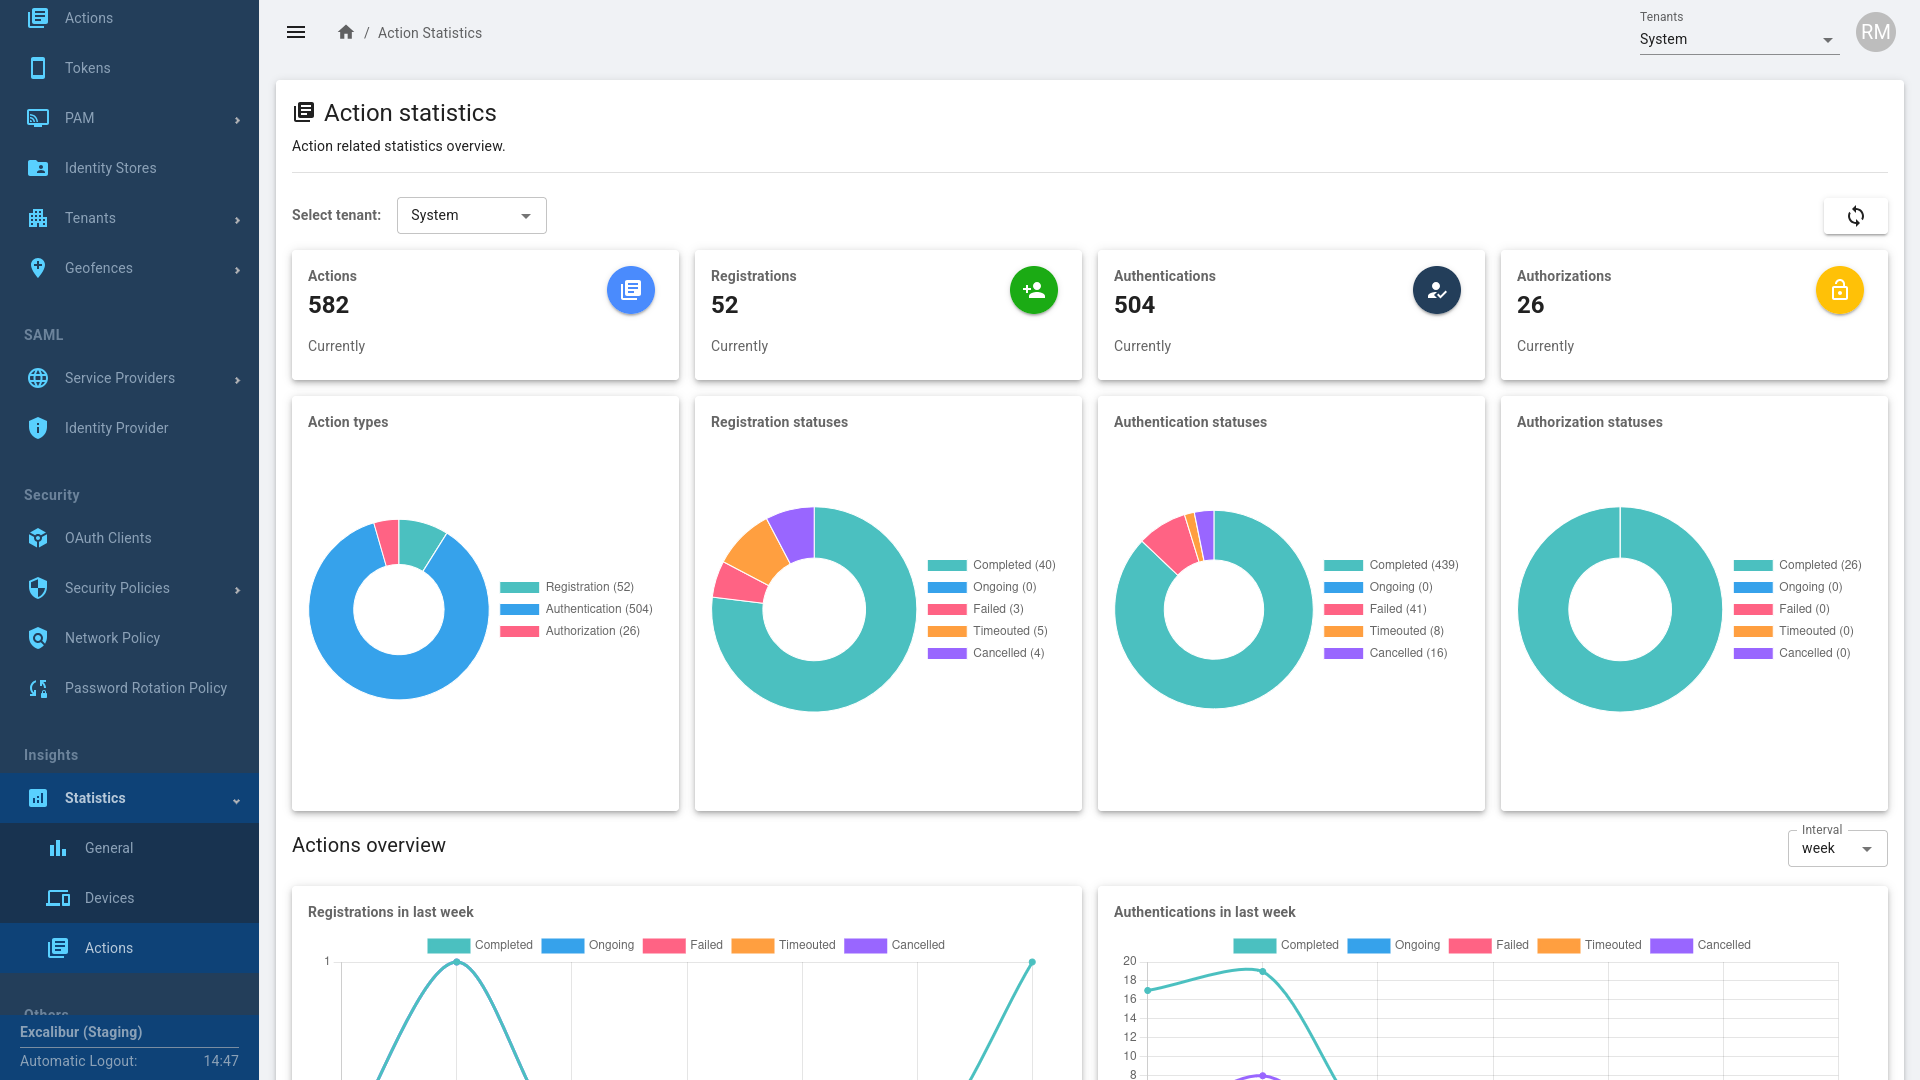Open Devices statistics in sidebar

click(x=109, y=898)
